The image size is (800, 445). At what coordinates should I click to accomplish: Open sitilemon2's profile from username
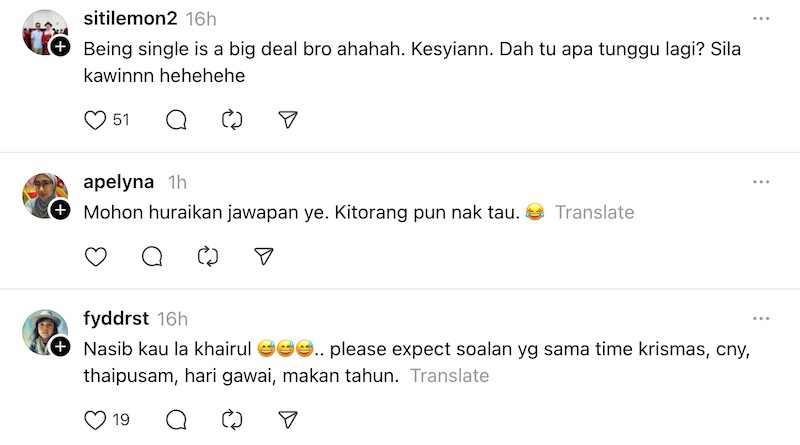pos(130,19)
